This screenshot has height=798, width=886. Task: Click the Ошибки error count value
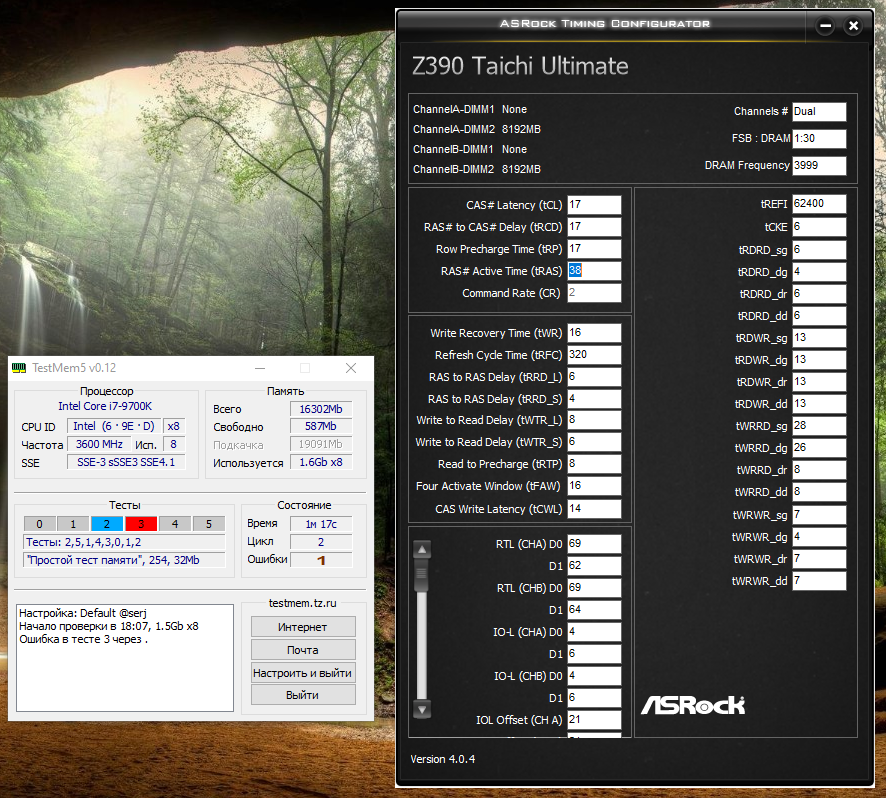pos(321,560)
